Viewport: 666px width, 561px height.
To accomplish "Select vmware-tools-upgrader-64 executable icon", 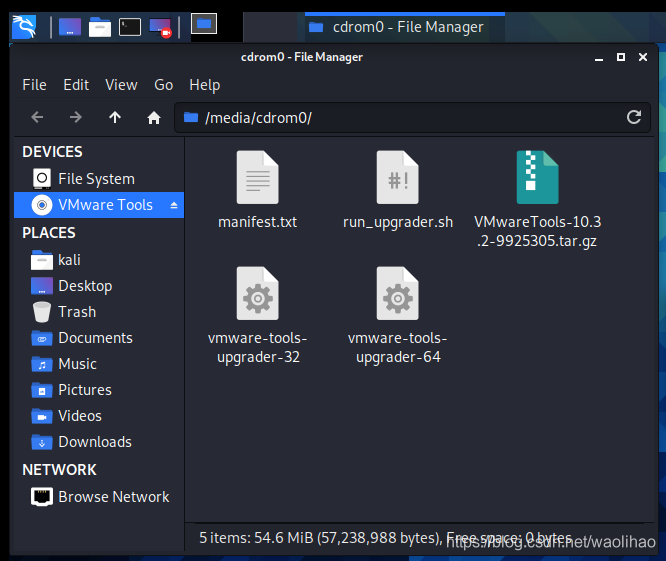I will click(x=398, y=293).
